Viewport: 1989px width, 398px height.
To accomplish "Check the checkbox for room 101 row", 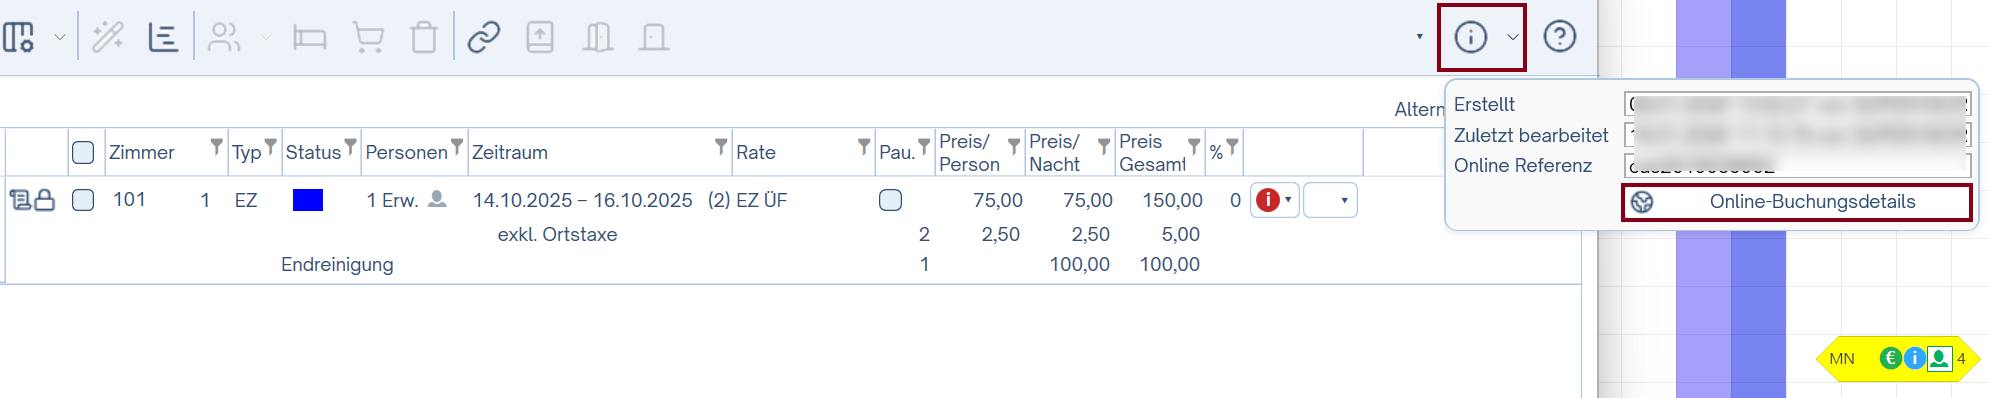I will pyautogui.click(x=83, y=200).
